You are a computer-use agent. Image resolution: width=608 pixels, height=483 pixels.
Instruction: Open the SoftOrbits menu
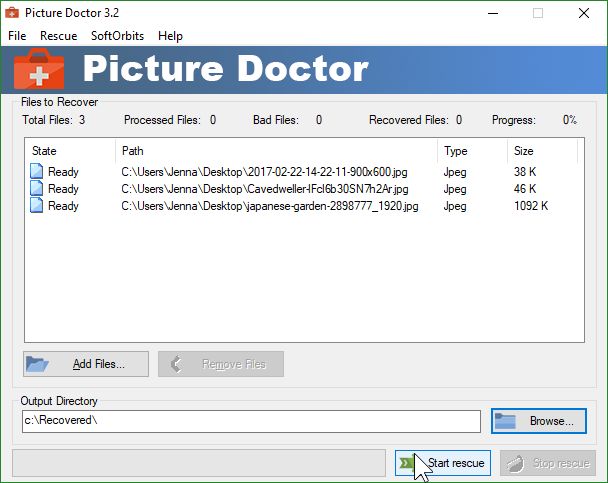117,36
